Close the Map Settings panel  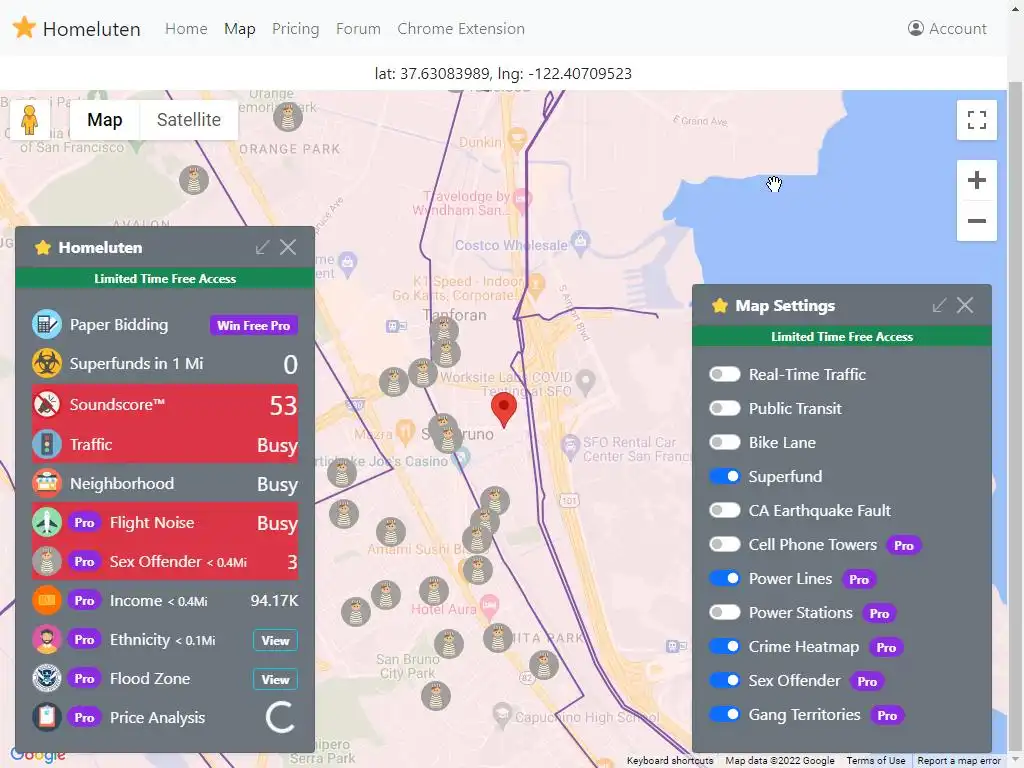(965, 306)
